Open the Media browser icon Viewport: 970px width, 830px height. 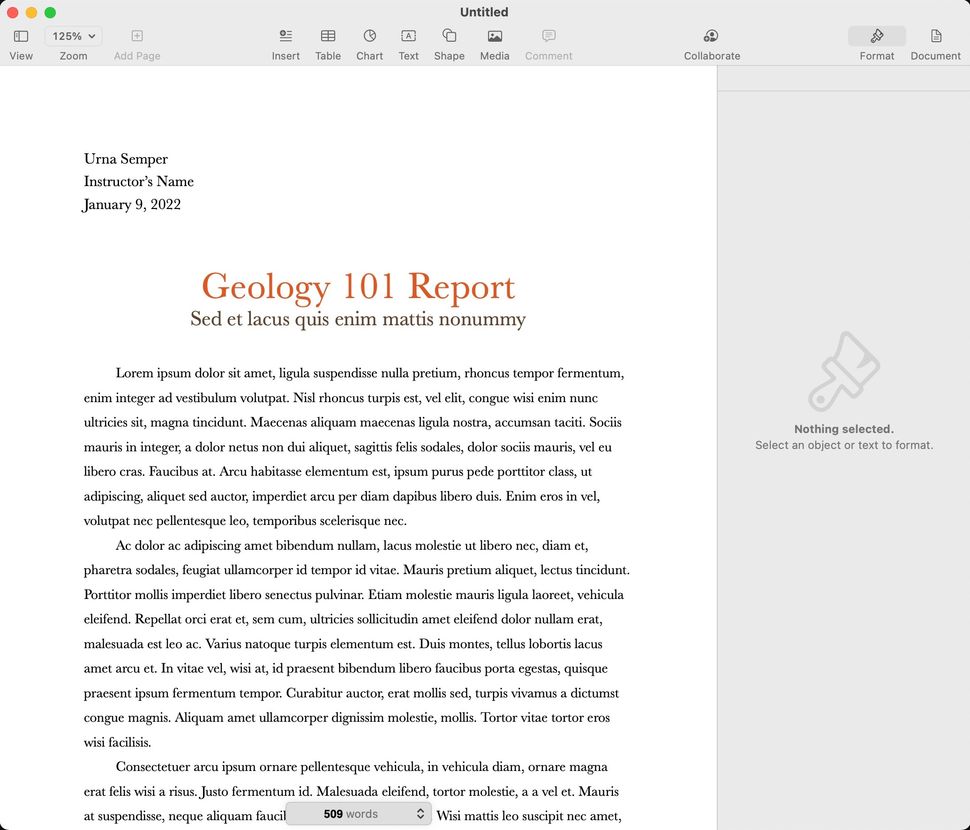pyautogui.click(x=494, y=40)
